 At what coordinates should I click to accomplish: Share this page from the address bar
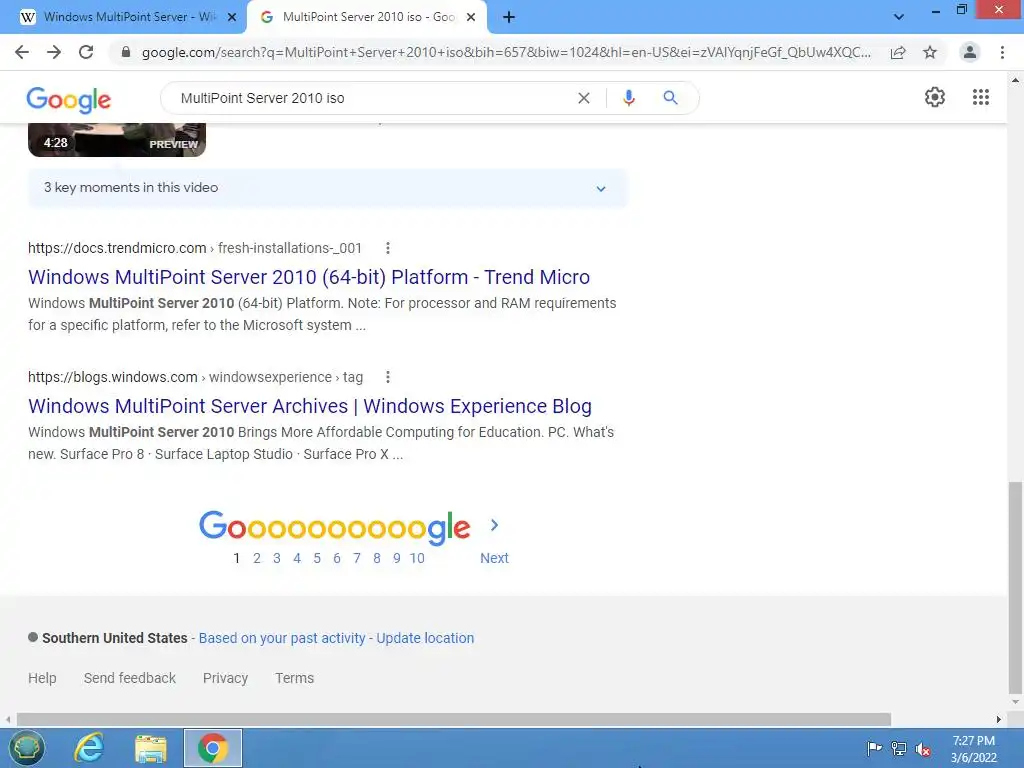[x=898, y=52]
